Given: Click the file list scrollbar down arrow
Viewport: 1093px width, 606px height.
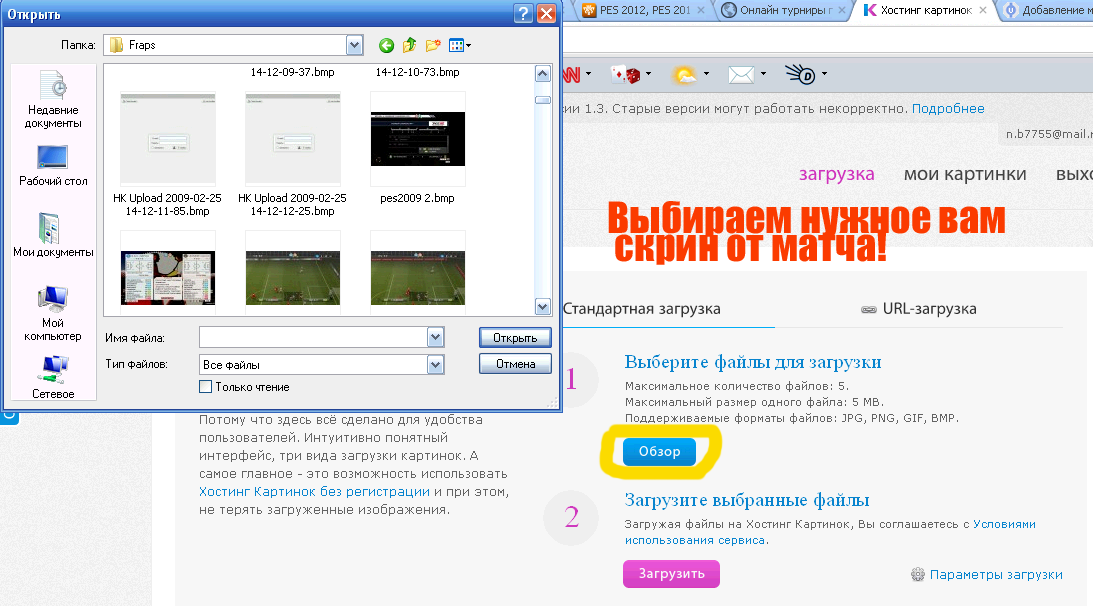Looking at the screenshot, I should coord(542,306).
